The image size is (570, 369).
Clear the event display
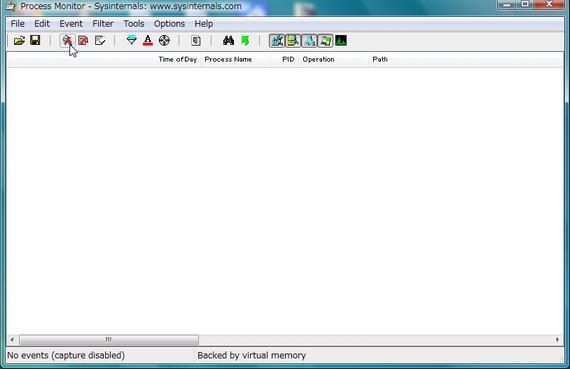click(x=100, y=40)
